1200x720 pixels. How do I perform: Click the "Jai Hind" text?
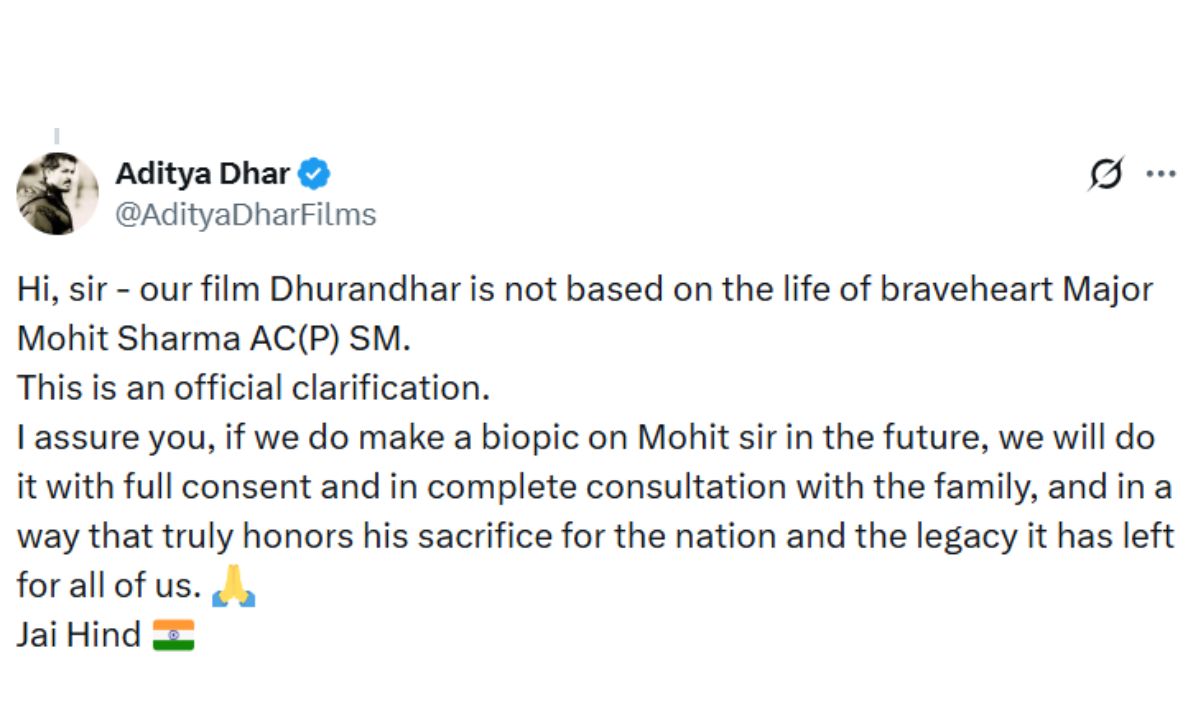[x=79, y=635]
